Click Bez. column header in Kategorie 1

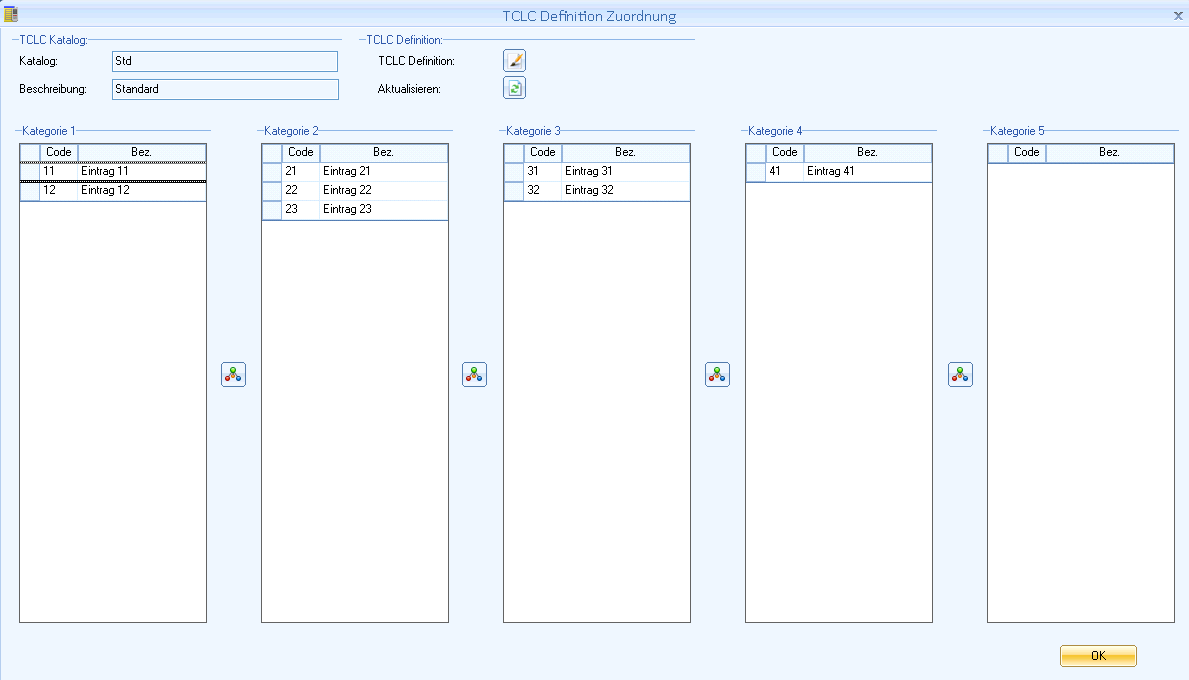pyautogui.click(x=142, y=152)
